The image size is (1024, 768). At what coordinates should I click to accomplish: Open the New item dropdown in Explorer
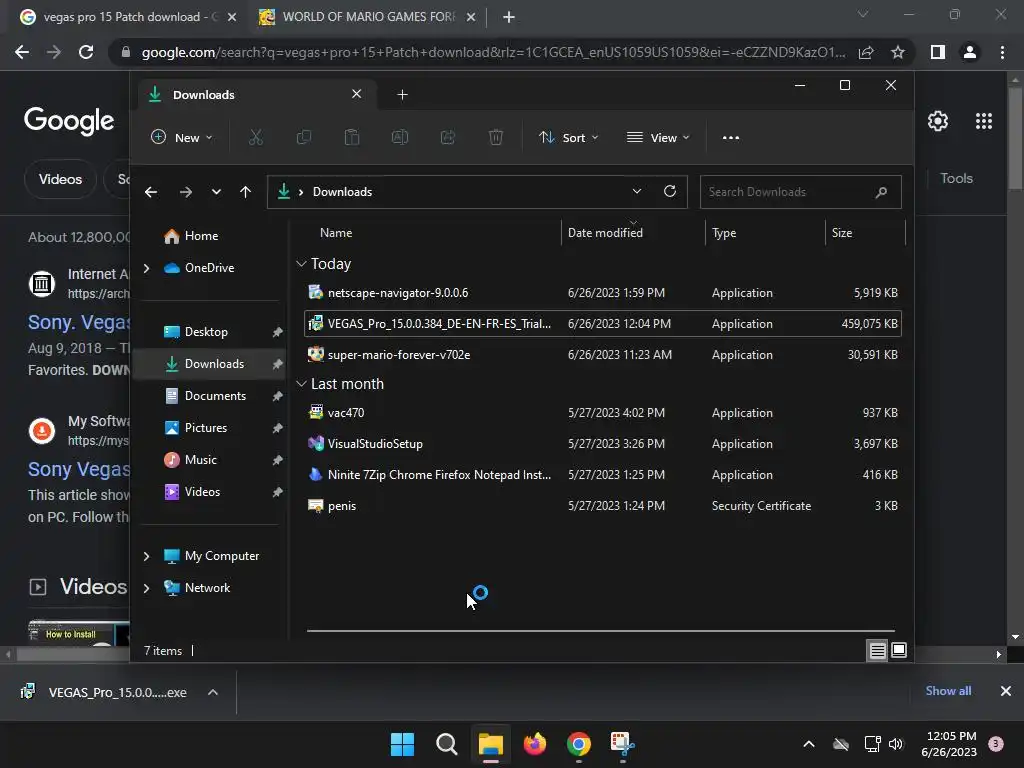[182, 138]
